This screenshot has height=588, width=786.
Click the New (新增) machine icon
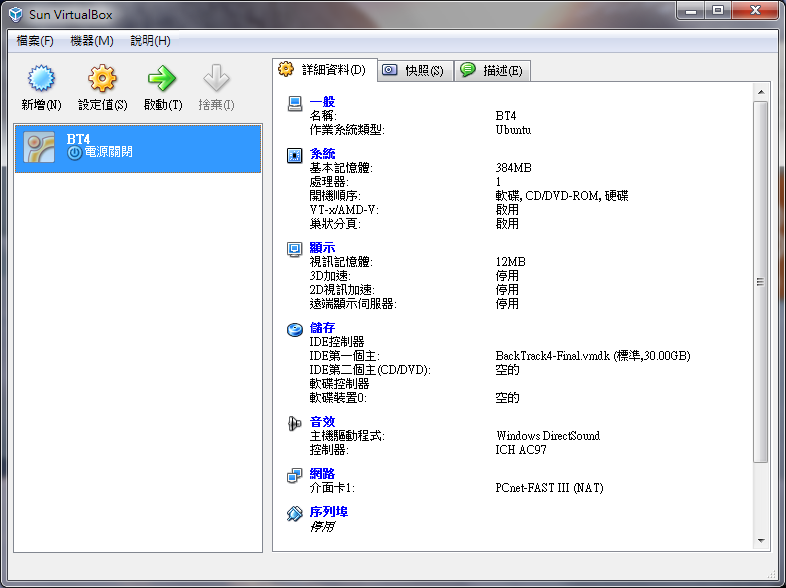[41, 78]
